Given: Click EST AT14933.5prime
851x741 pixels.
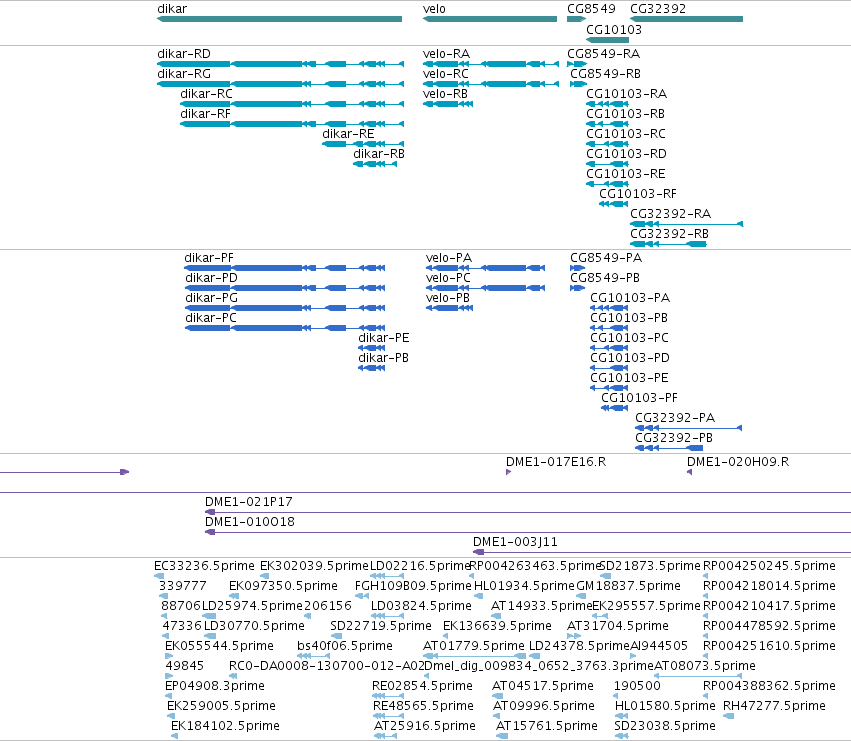Looking at the screenshot, I should (x=496, y=617).
